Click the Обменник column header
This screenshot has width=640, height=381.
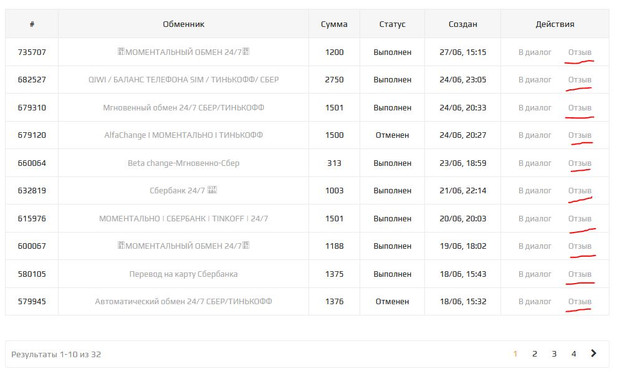pyautogui.click(x=183, y=24)
